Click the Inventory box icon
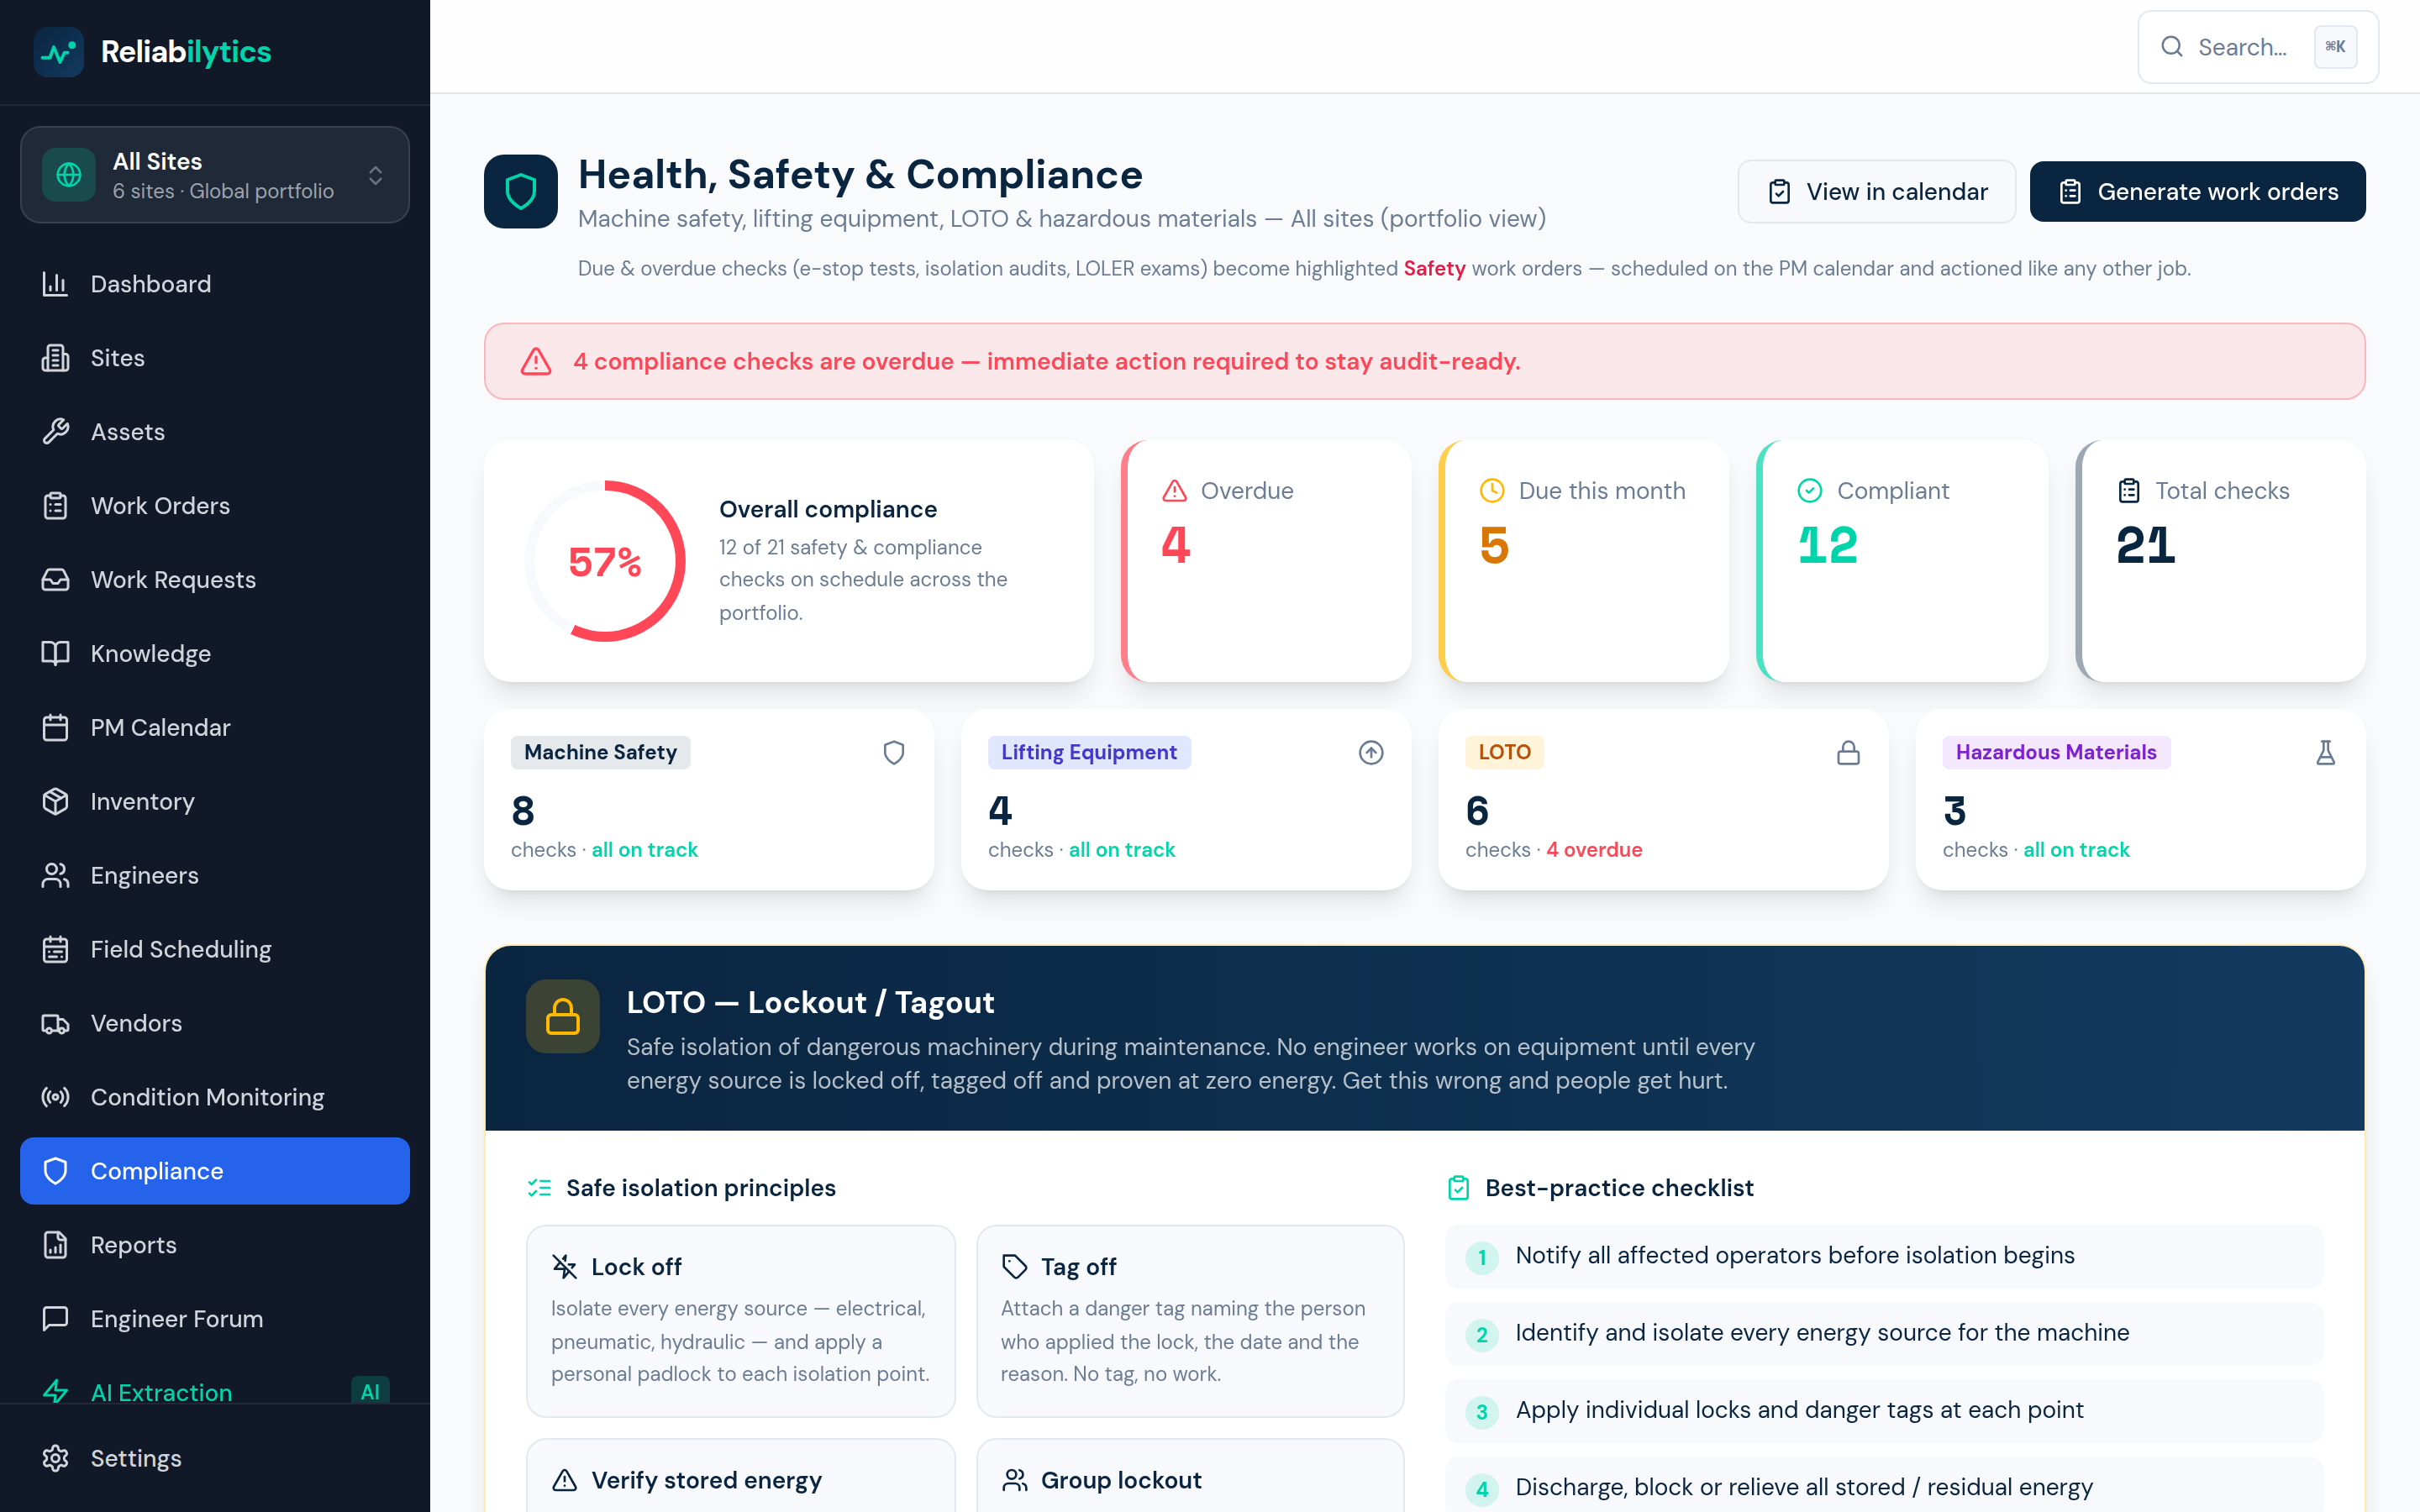 point(55,802)
